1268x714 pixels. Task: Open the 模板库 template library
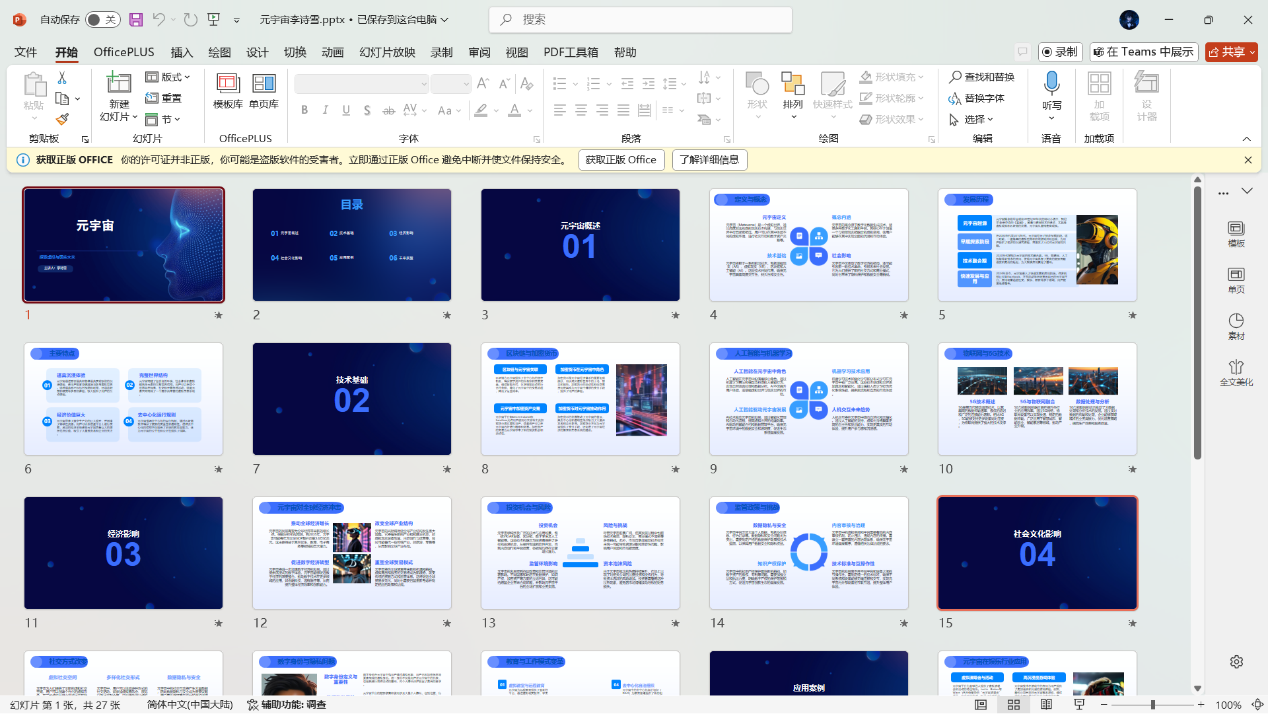(x=228, y=91)
